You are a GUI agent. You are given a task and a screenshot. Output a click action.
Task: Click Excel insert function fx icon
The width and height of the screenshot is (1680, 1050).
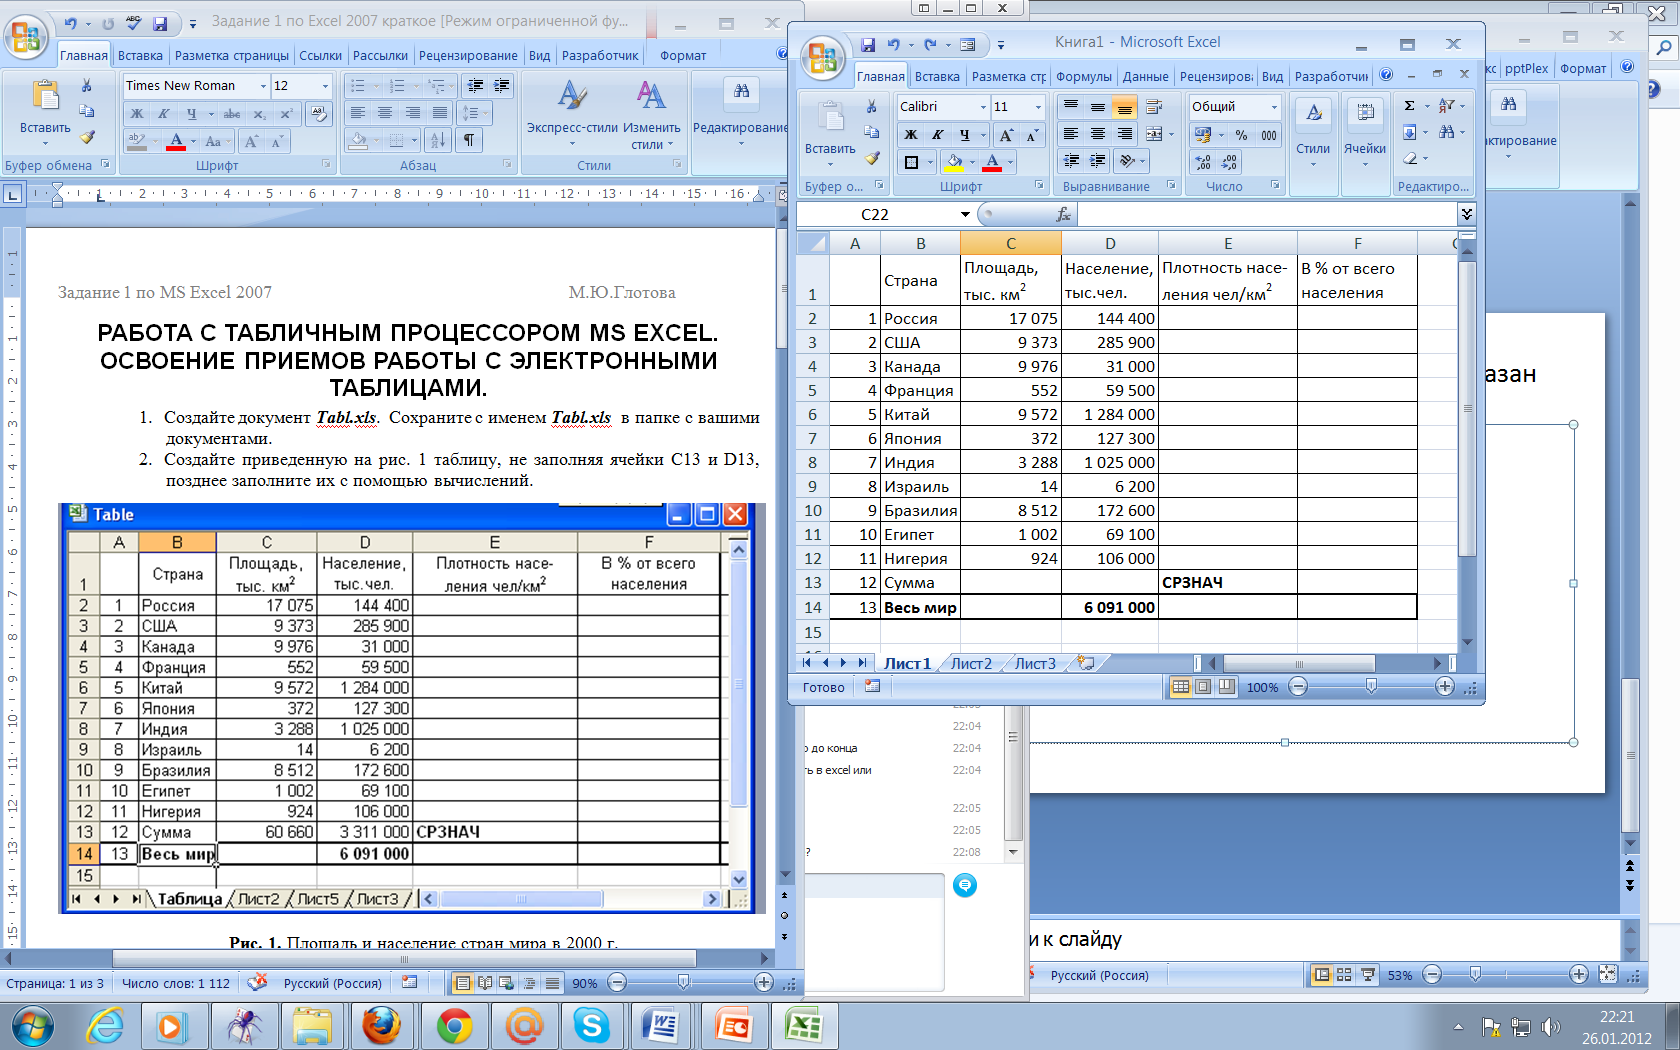click(x=1063, y=214)
